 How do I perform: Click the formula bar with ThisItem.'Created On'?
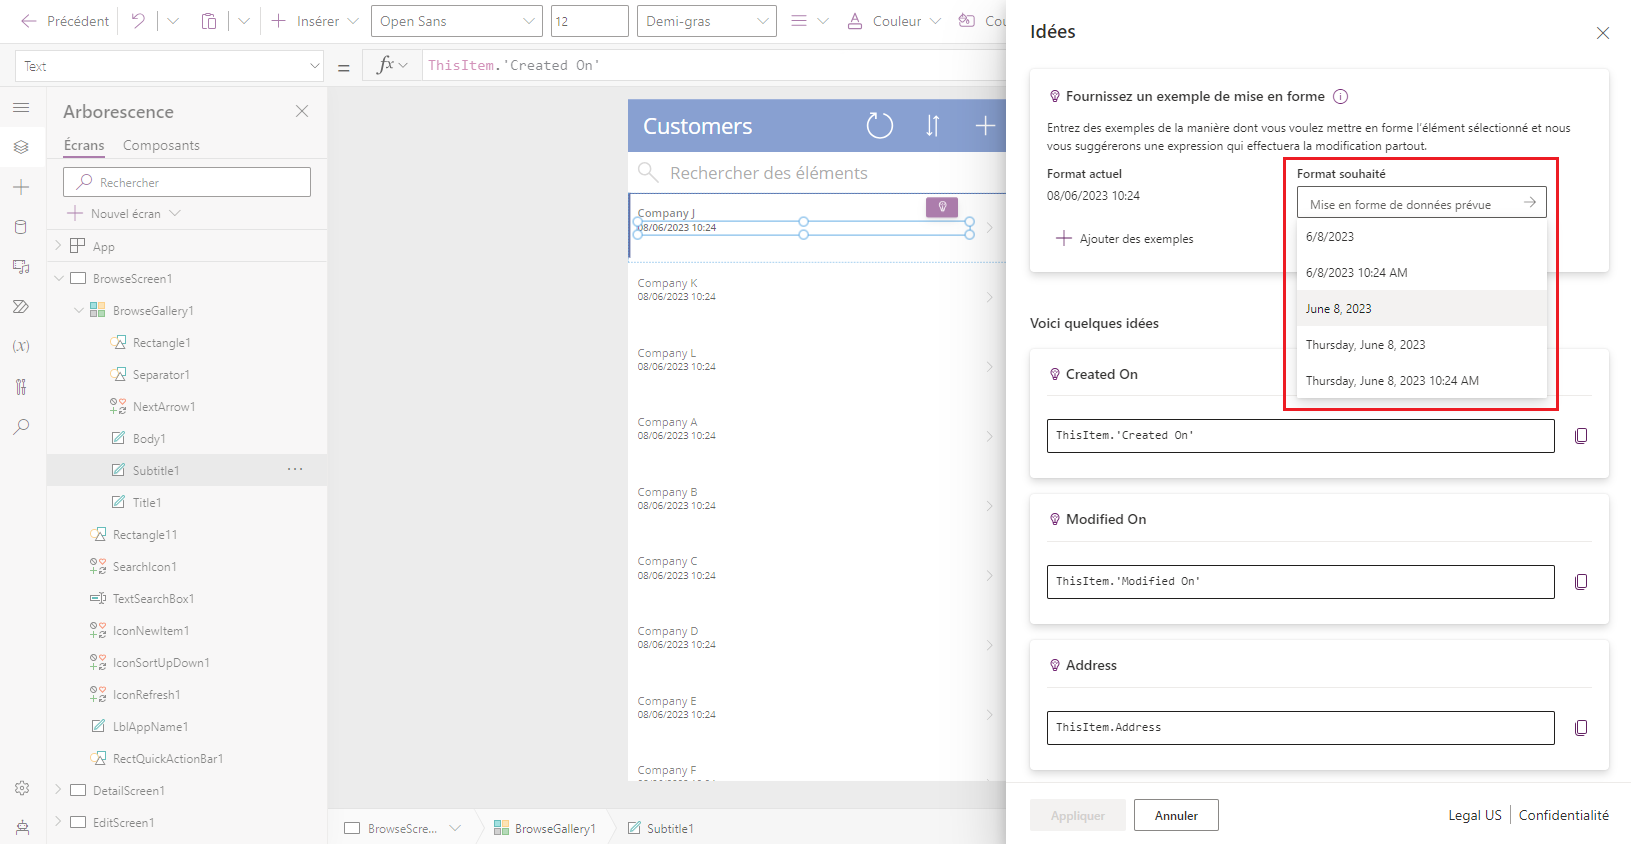[715, 65]
